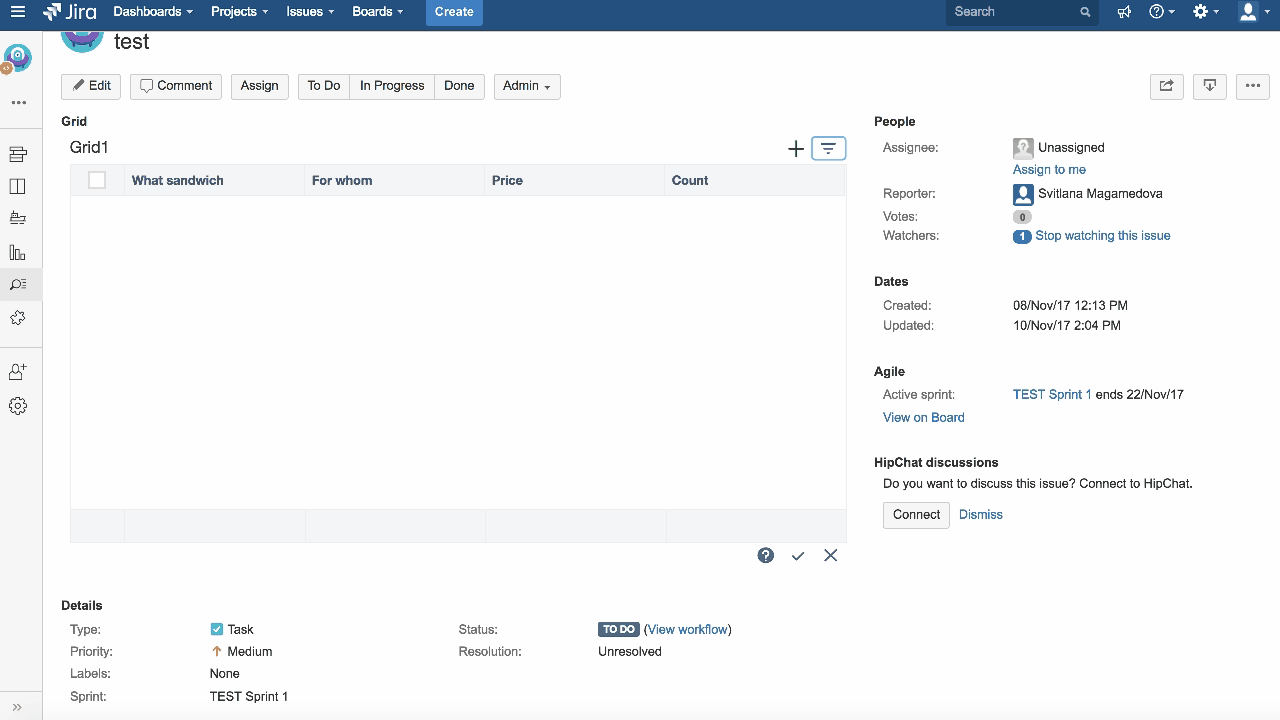Image resolution: width=1280 pixels, height=720 pixels.
Task: Select the Backlog icon in the project sidebar
Action: tap(22, 154)
